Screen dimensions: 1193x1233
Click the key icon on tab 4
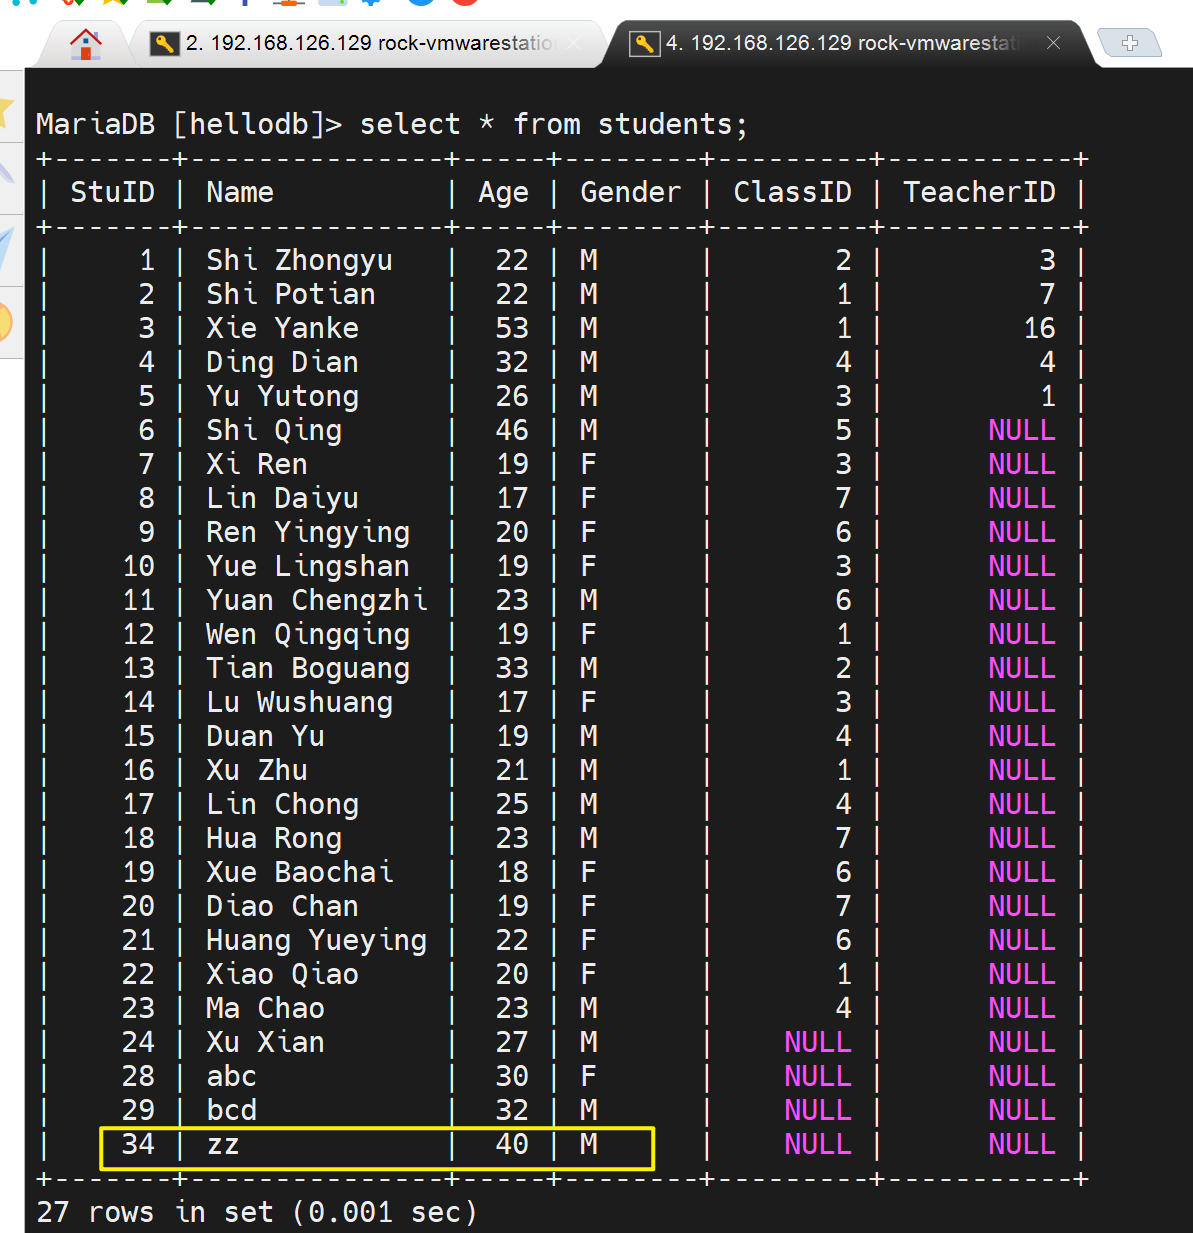coord(644,43)
